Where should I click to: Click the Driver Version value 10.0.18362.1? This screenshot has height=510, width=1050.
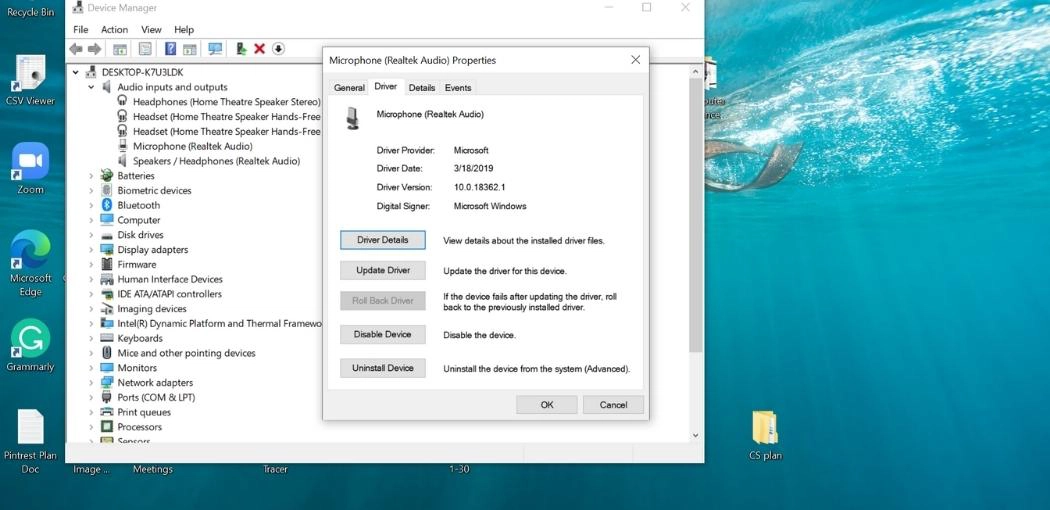point(479,187)
